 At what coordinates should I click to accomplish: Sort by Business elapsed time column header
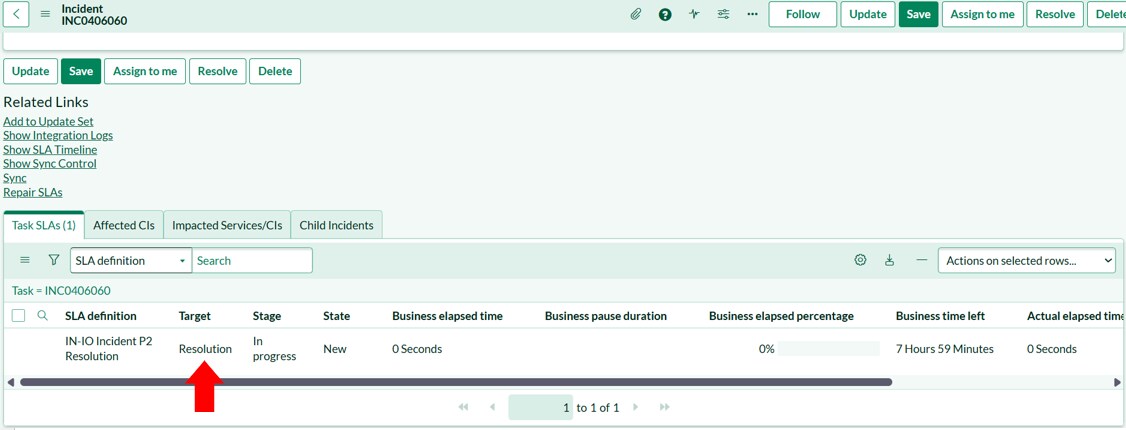click(447, 316)
